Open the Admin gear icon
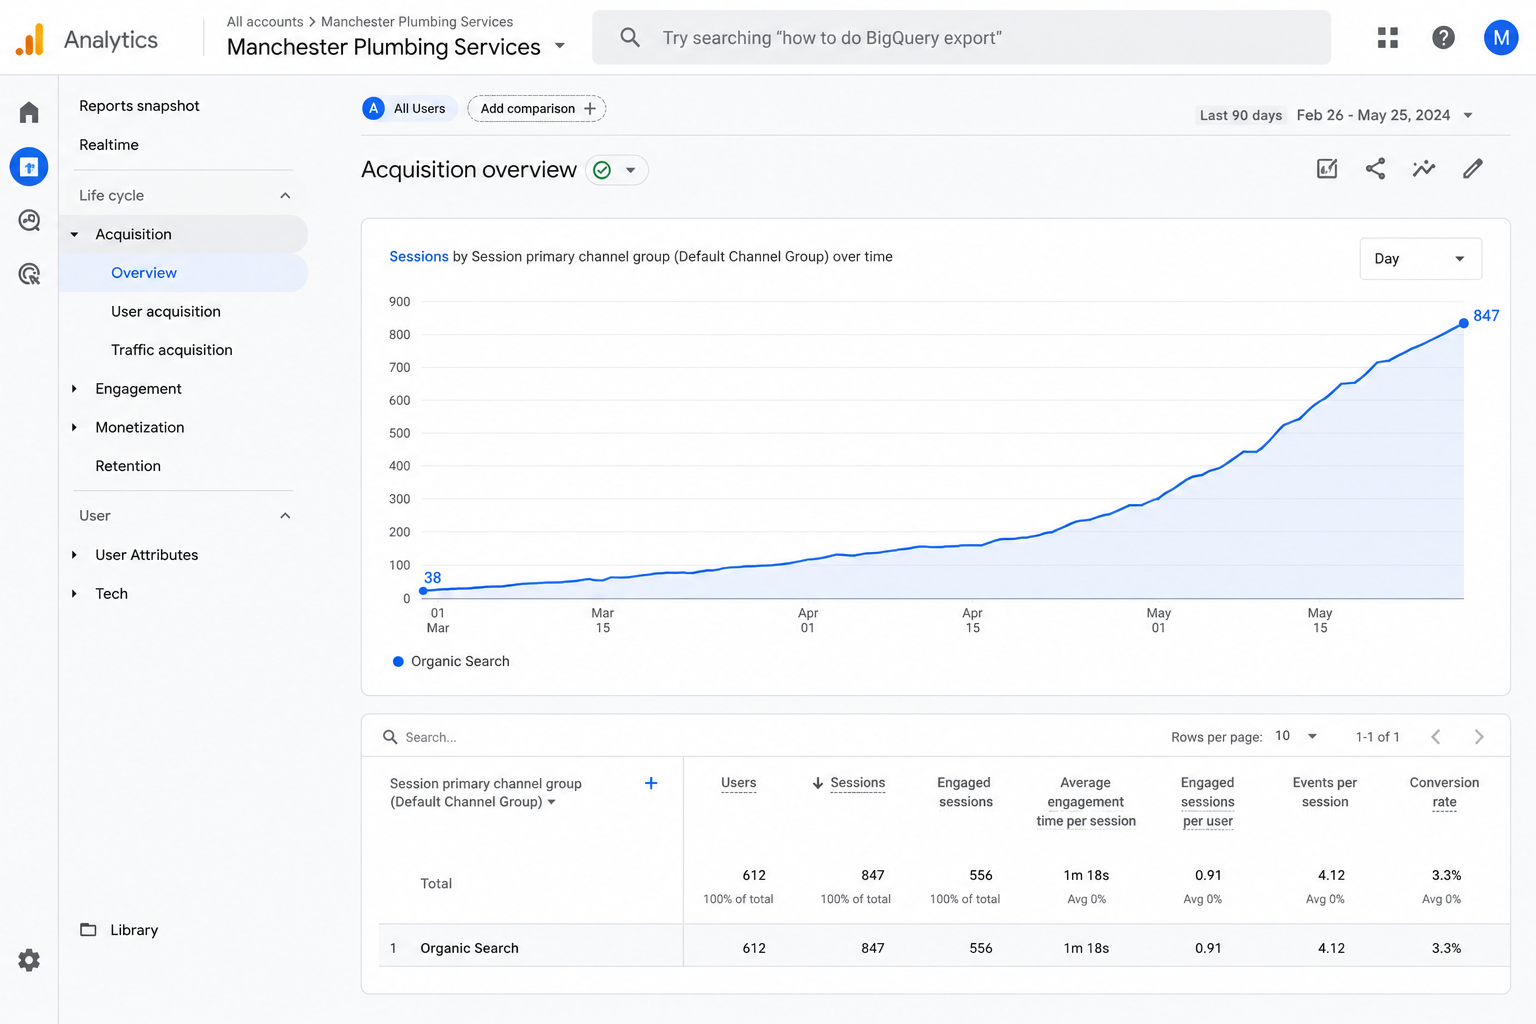 click(29, 960)
